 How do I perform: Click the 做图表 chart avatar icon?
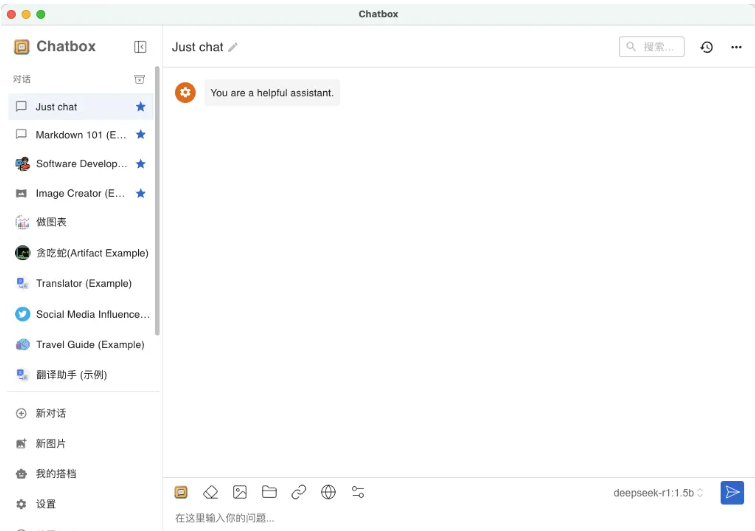point(22,222)
